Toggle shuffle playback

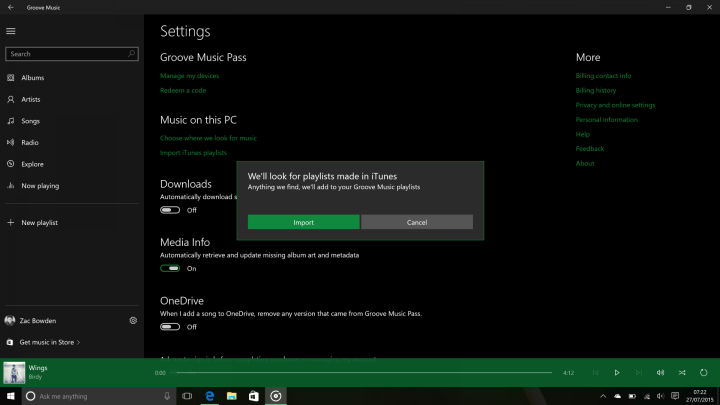(x=682, y=372)
